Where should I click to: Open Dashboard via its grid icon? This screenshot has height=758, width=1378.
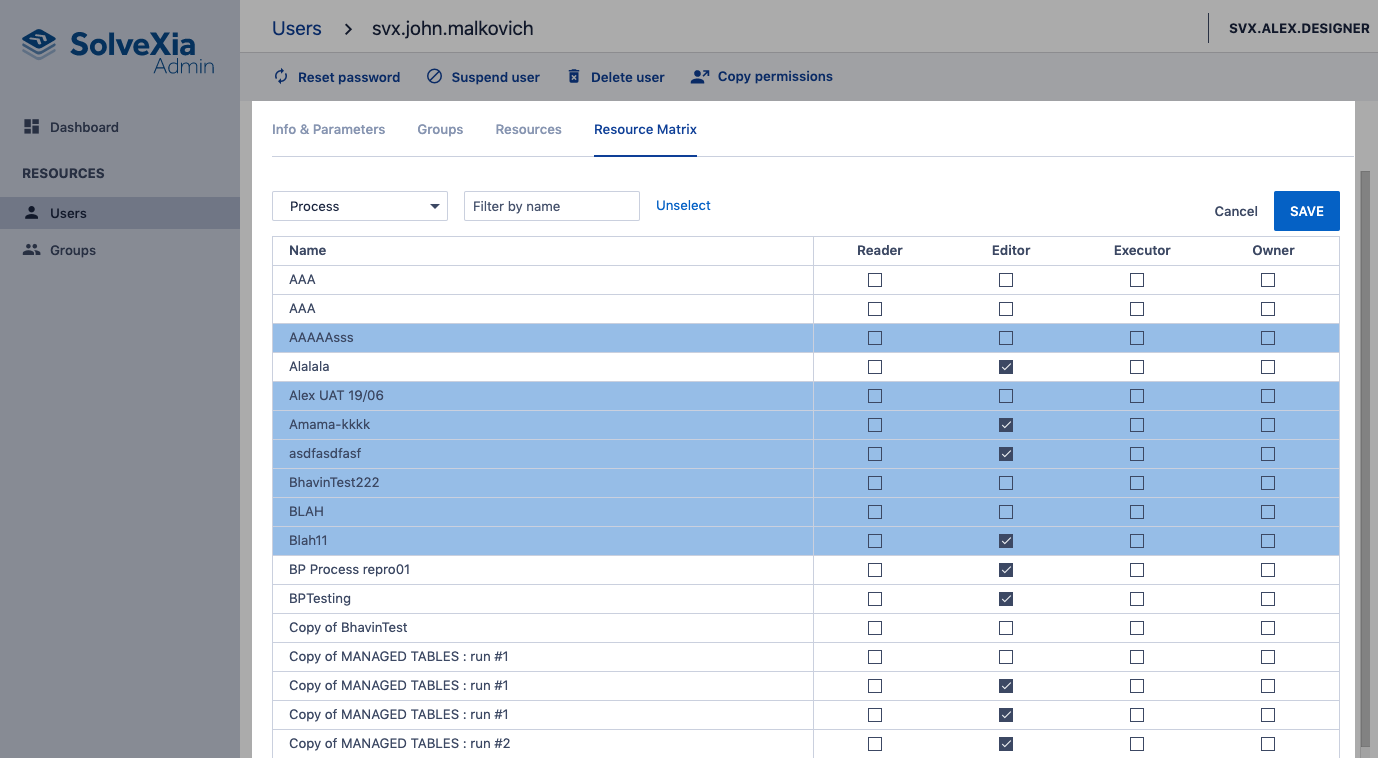[31, 127]
